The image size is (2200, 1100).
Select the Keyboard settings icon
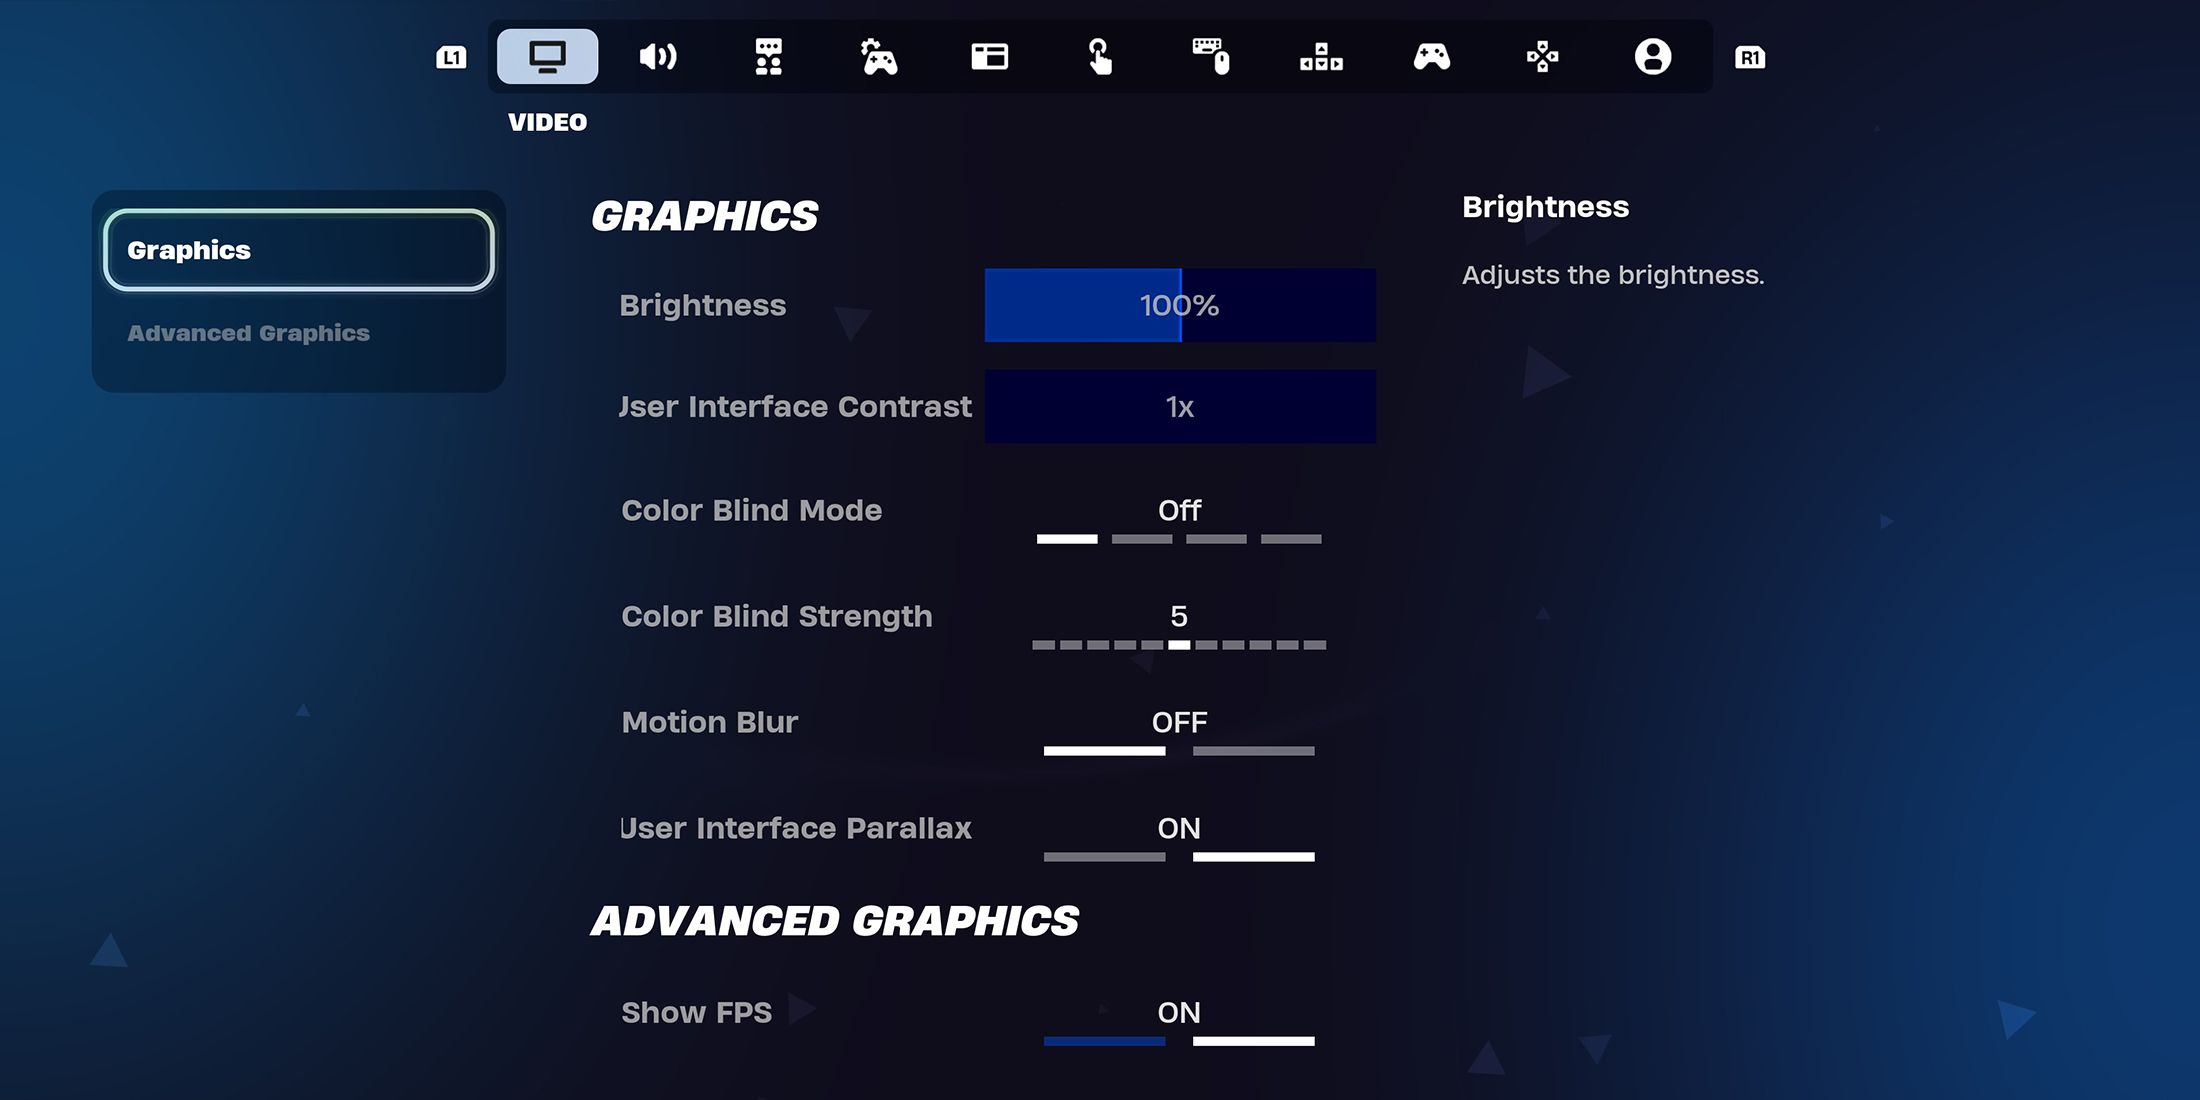click(1209, 56)
